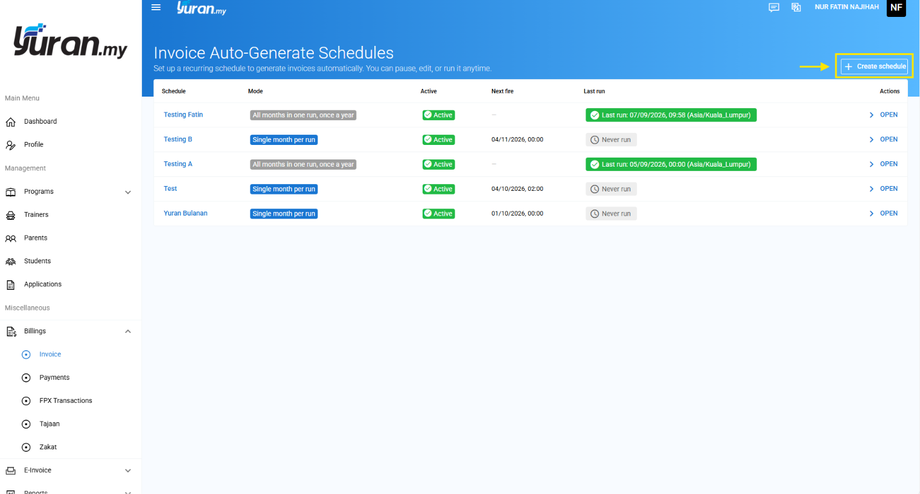Viewport: 920px width, 494px height.
Task: Open the Testing A schedule link
Action: [x=178, y=164]
